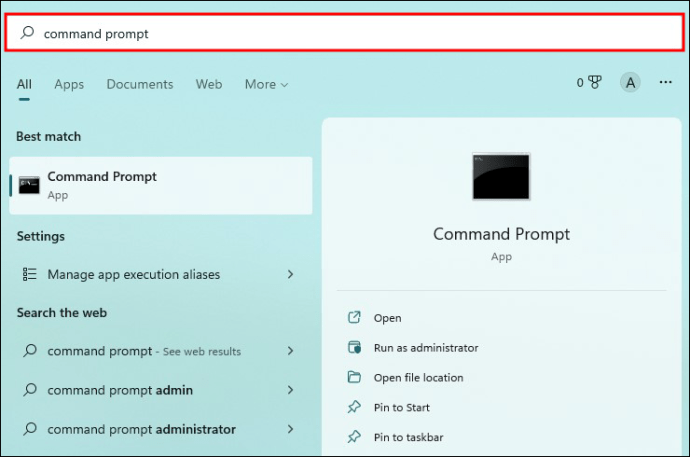This screenshot has height=457, width=690.
Task: Click the Pin to Start pin icon
Action: coord(354,407)
